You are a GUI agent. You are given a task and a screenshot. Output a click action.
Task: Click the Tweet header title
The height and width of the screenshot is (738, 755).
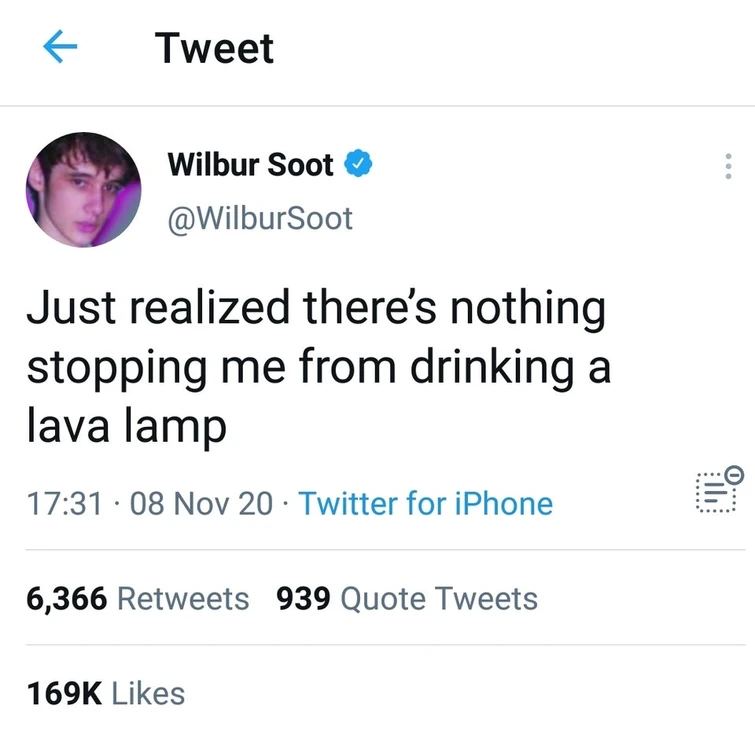pyautogui.click(x=214, y=48)
